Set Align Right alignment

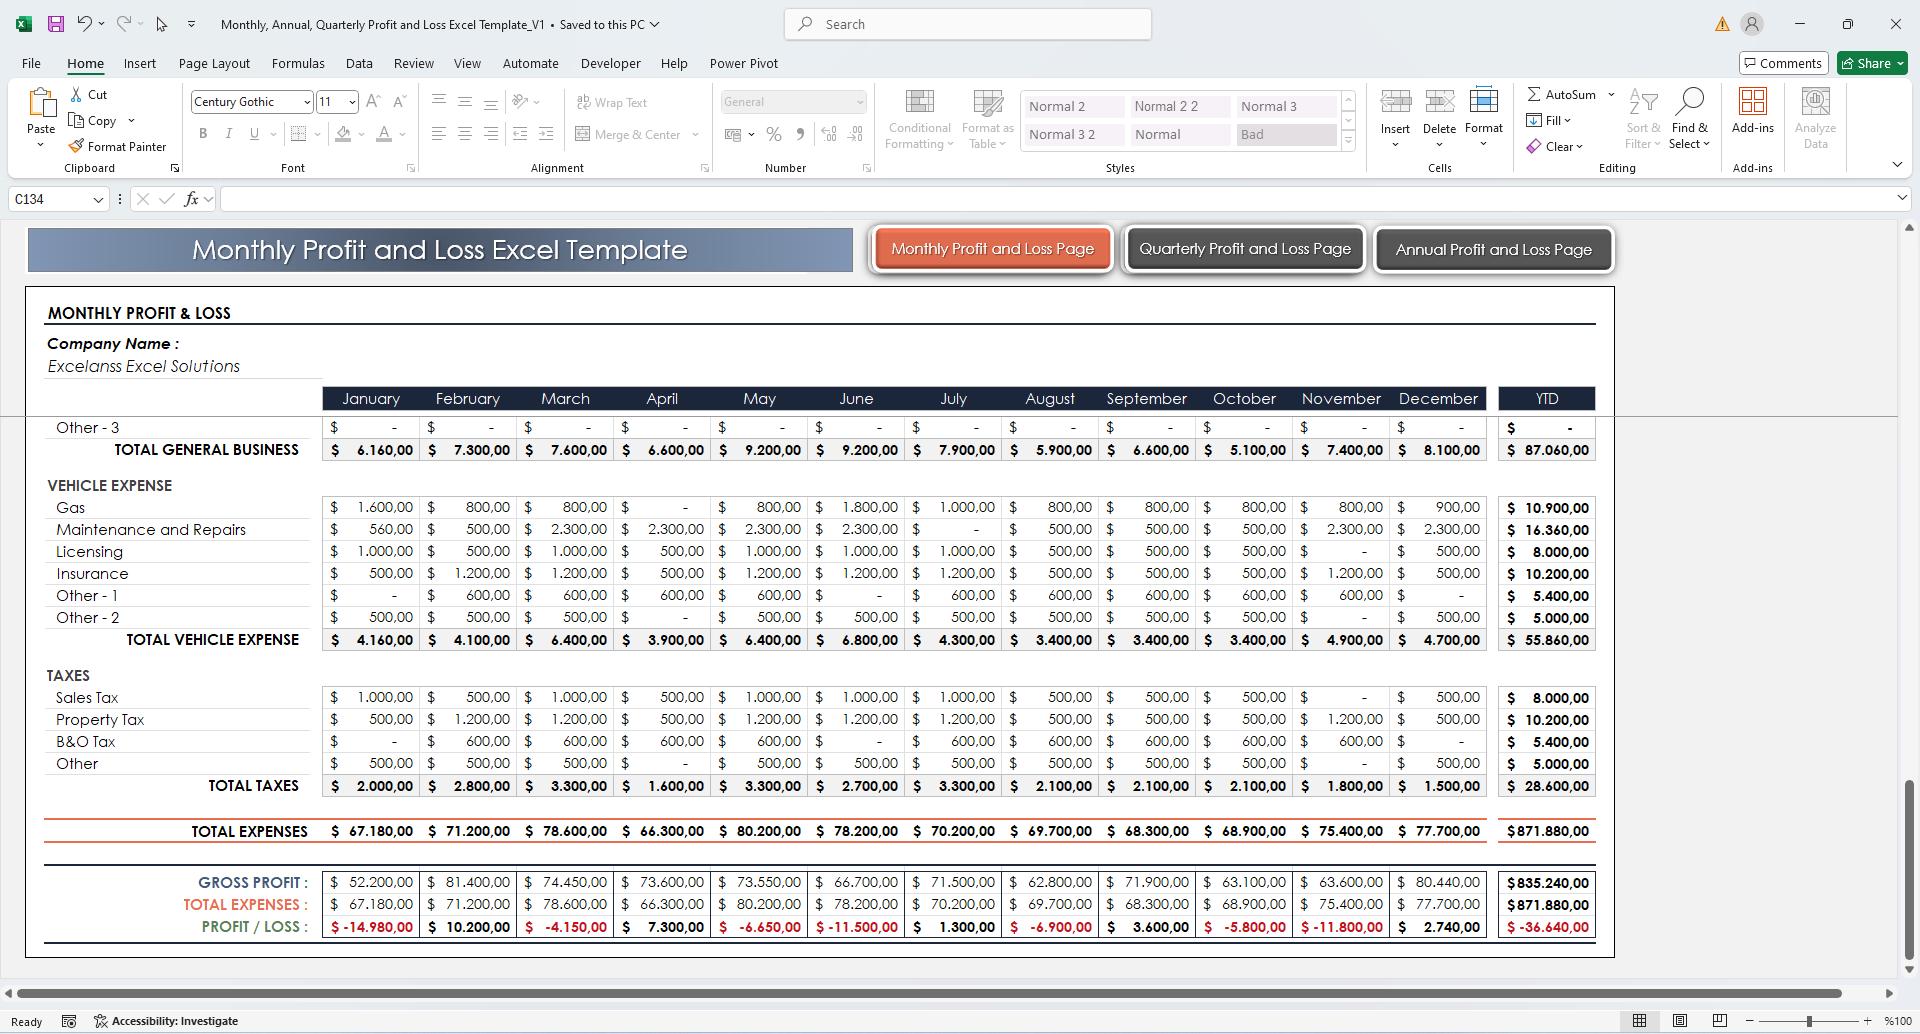(490, 134)
